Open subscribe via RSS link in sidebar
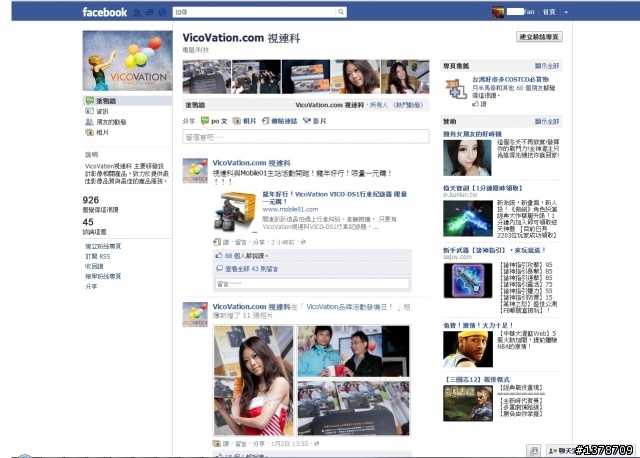 pyautogui.click(x=98, y=256)
